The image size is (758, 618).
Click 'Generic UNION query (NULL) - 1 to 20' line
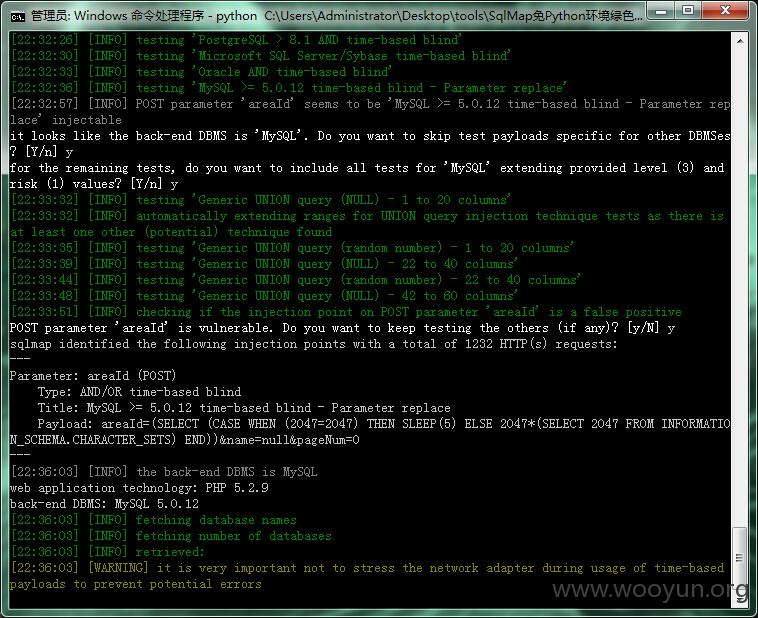click(260, 200)
